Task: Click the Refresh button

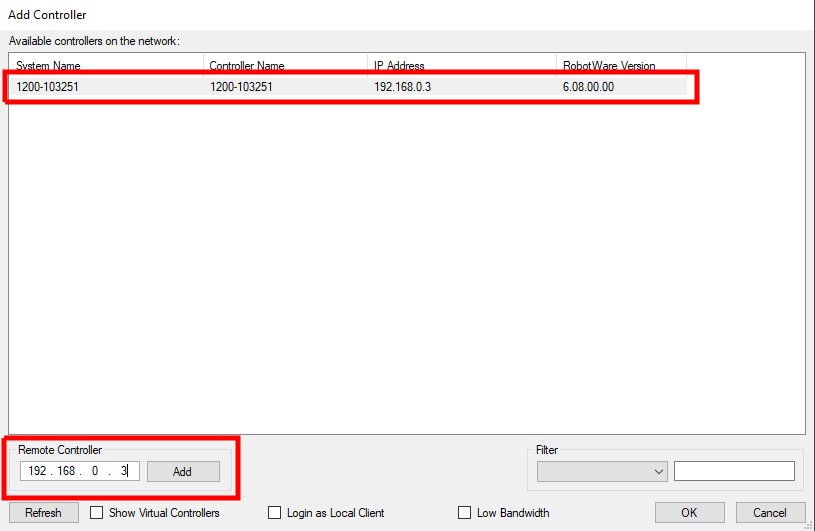Action: pos(44,513)
